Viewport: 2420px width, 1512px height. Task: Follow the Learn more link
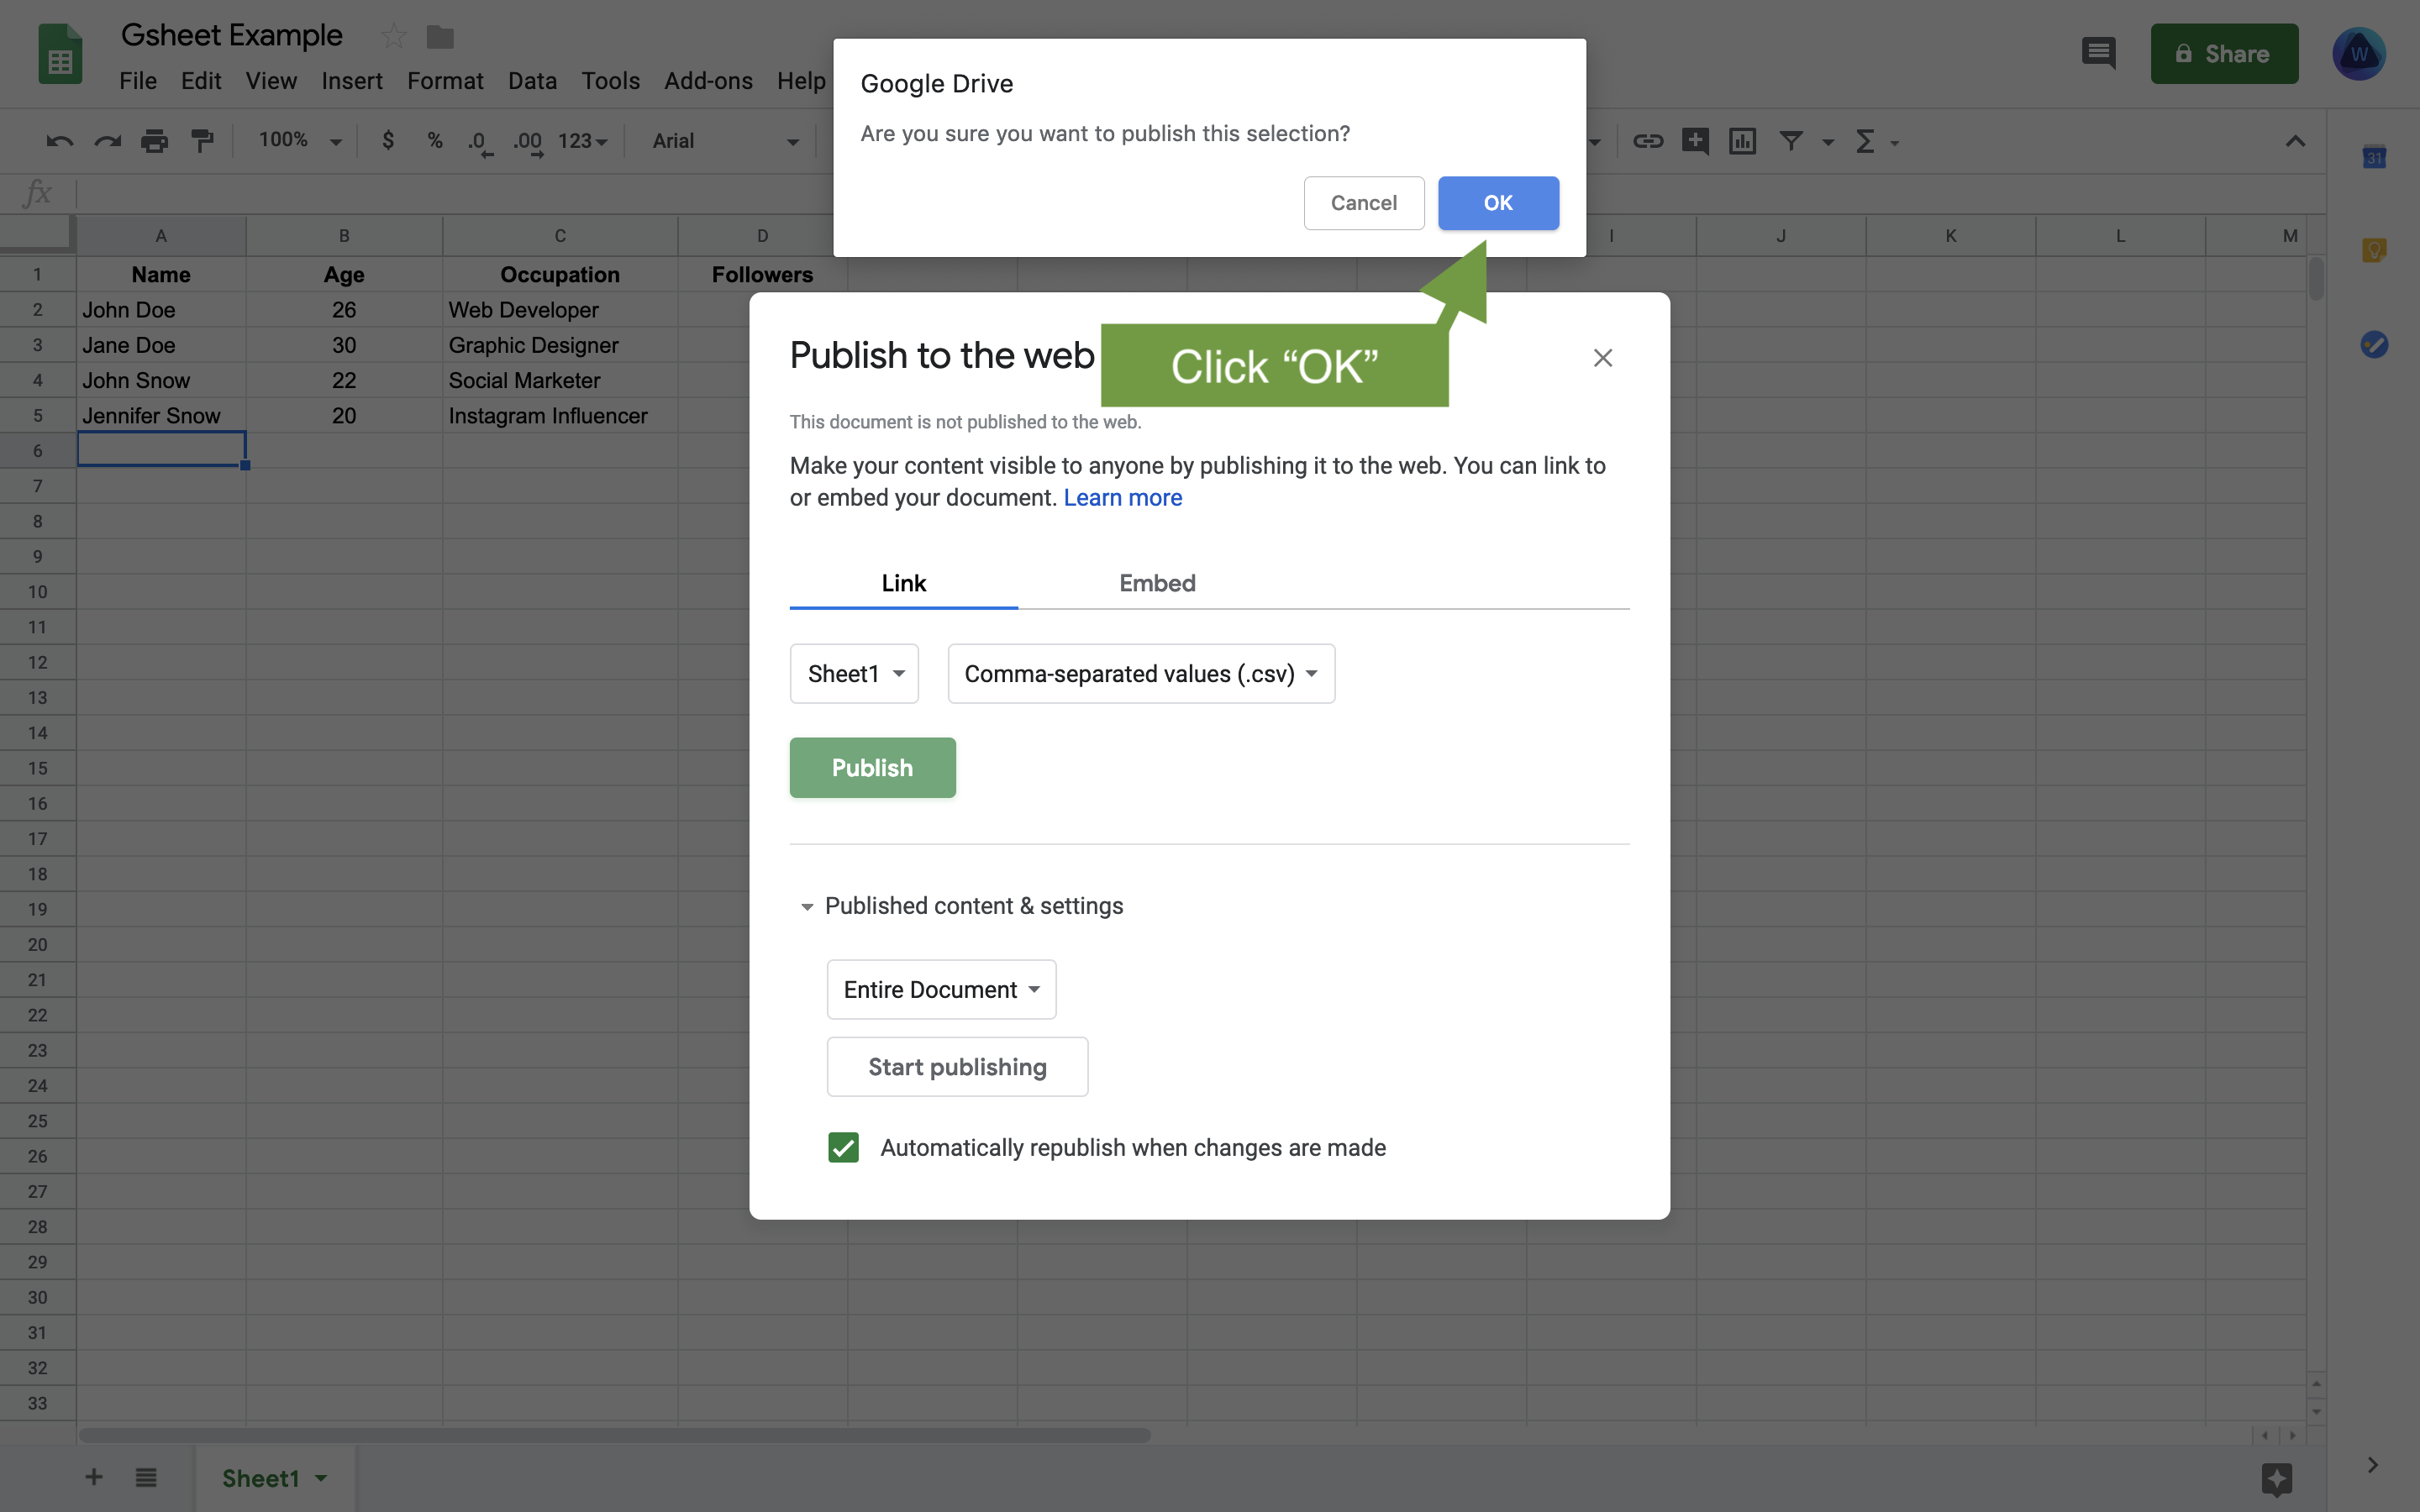click(1122, 498)
